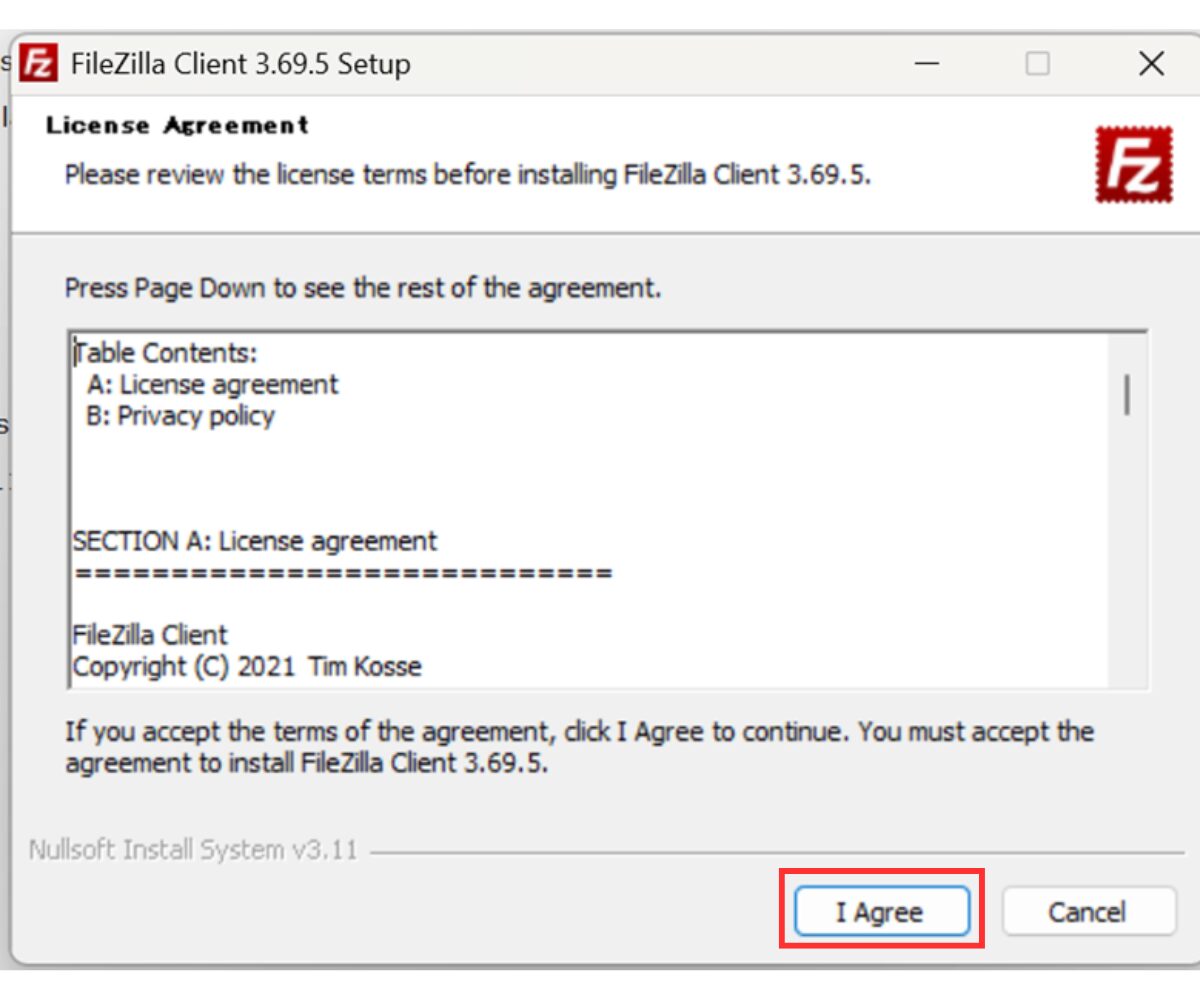Viewport: 1200px width, 1000px height.
Task: Click the license text scrollbar thumb
Action: pyautogui.click(x=1127, y=394)
